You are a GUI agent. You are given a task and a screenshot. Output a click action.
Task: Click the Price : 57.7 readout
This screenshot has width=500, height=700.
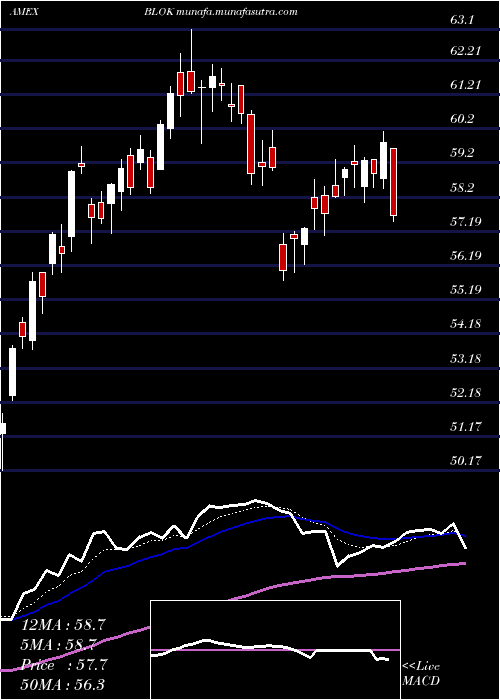[x=63, y=665]
